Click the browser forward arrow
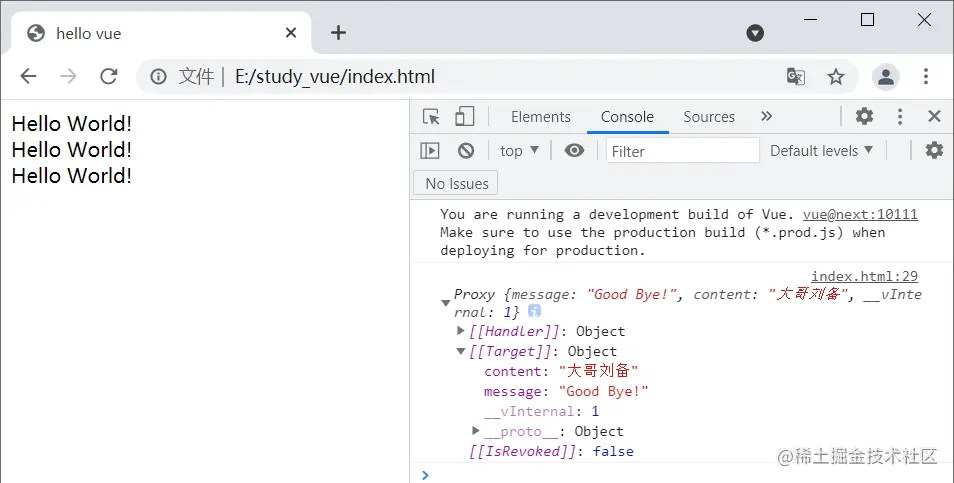Image resolution: width=954 pixels, height=483 pixels. [68, 76]
